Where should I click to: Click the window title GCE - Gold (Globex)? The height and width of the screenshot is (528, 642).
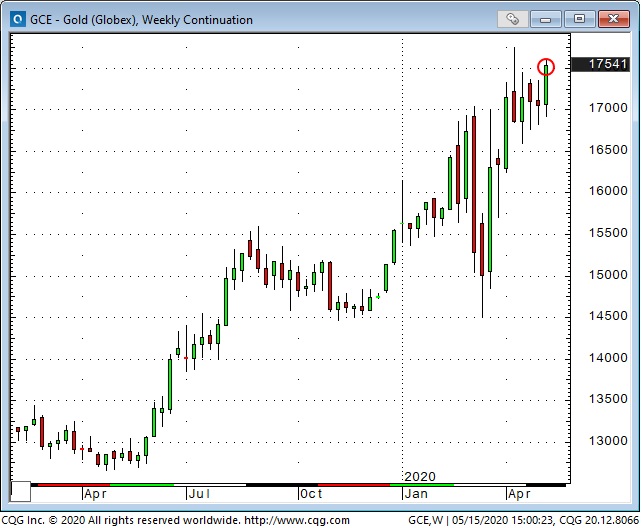(x=141, y=20)
